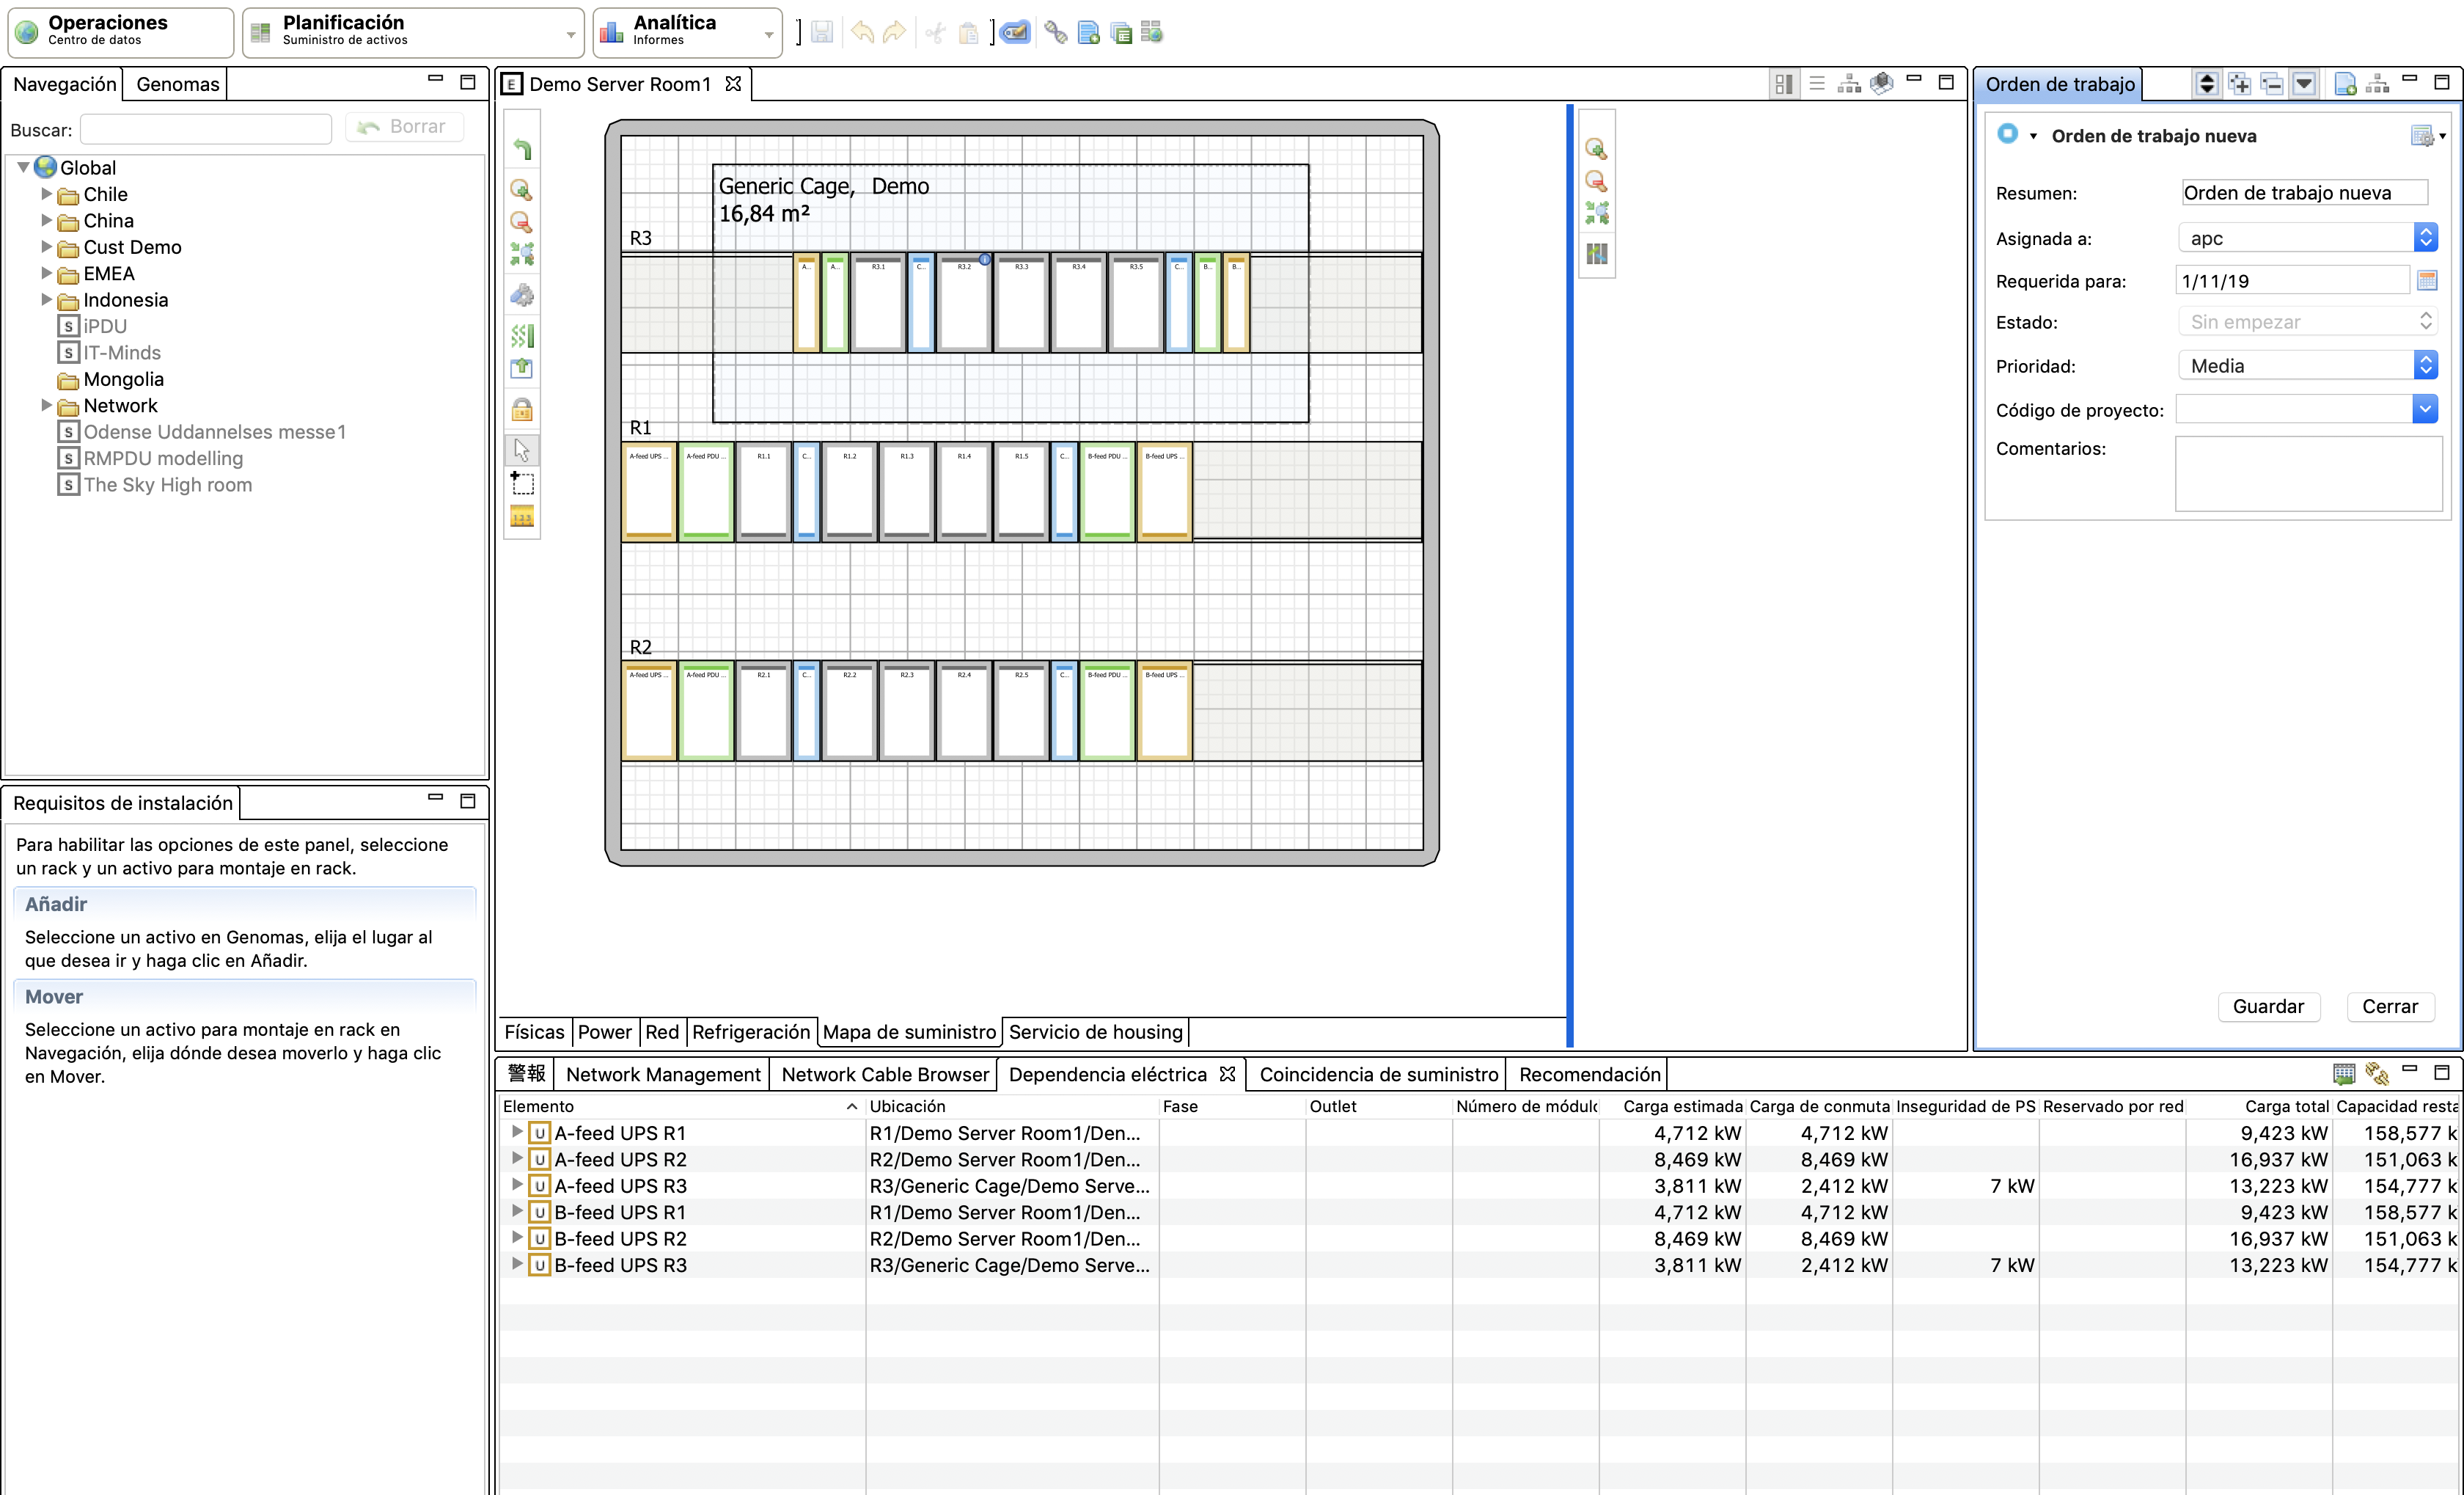The width and height of the screenshot is (2464, 1495).
Task: Open the Refrigeración tab
Action: [750, 1032]
